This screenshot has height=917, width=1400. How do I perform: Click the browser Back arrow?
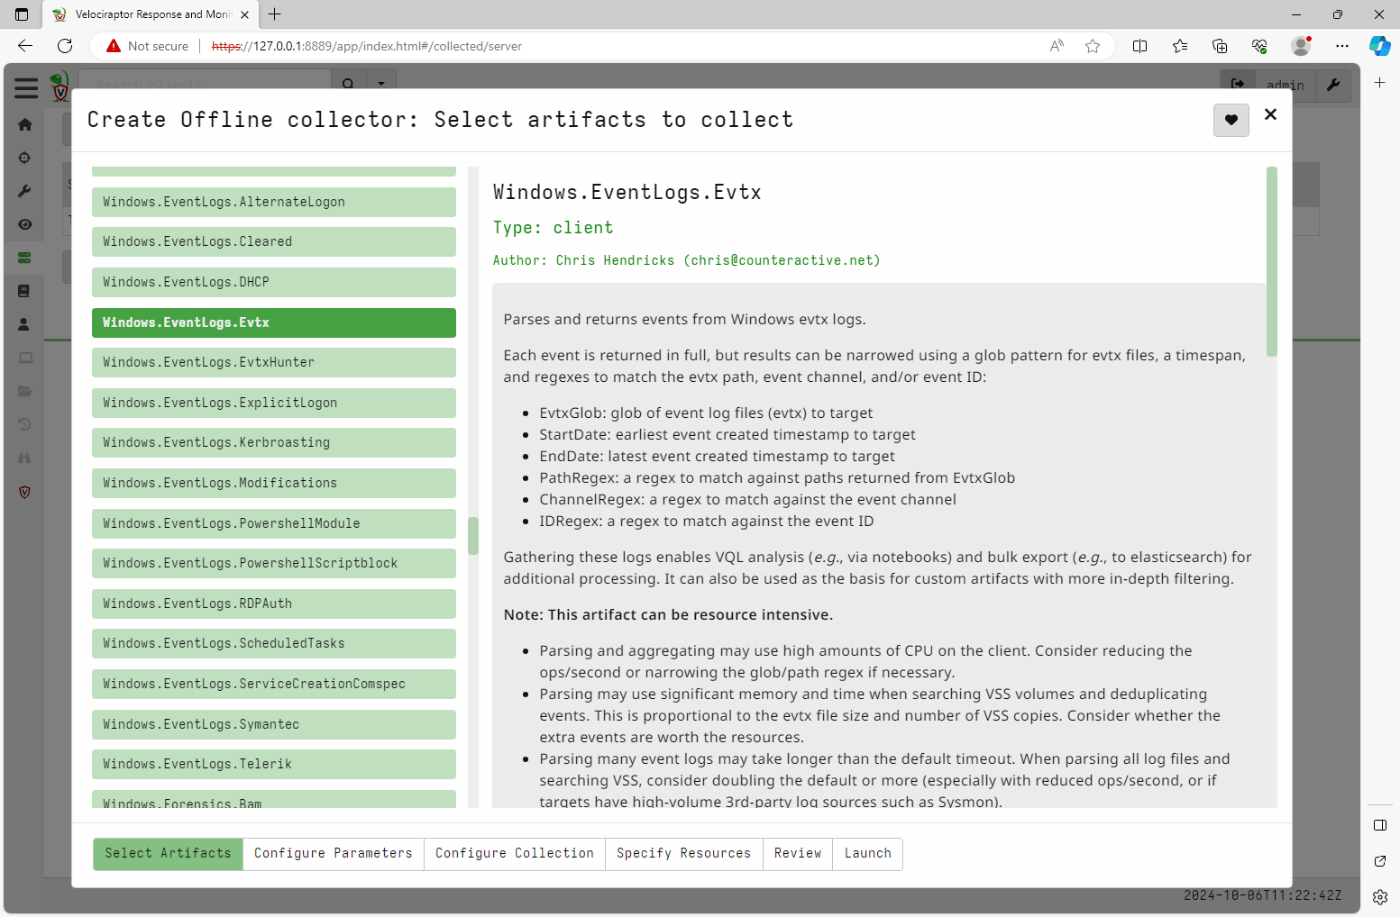(25, 46)
